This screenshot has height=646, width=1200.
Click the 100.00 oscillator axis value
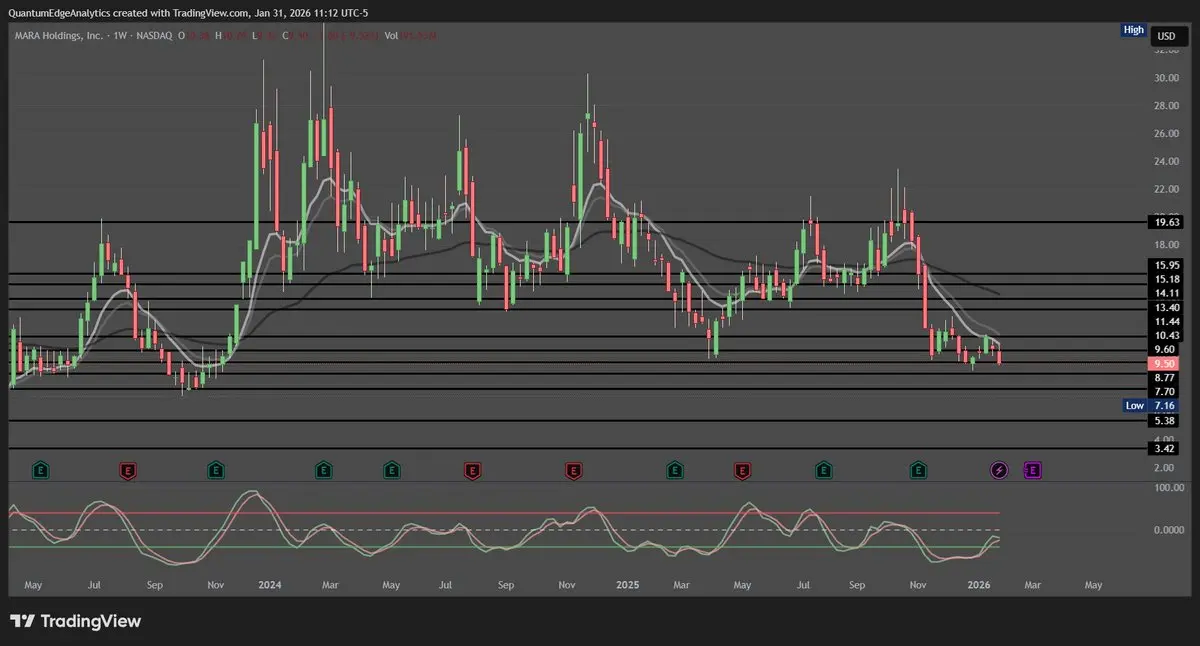[1168, 488]
